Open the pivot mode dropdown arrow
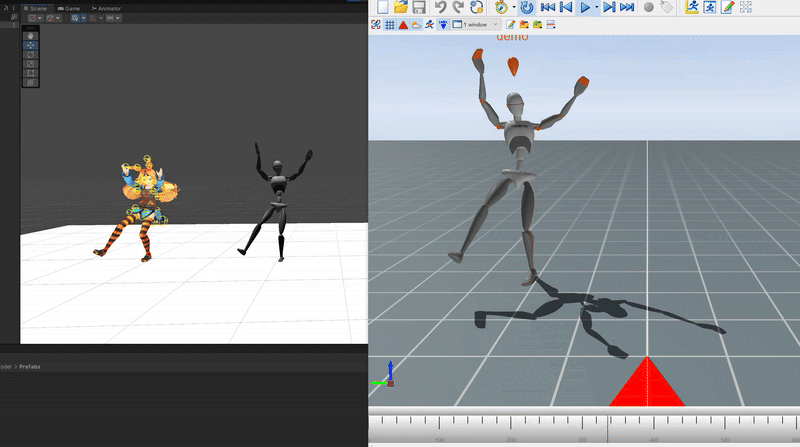The width and height of the screenshot is (800, 447). (40, 18)
